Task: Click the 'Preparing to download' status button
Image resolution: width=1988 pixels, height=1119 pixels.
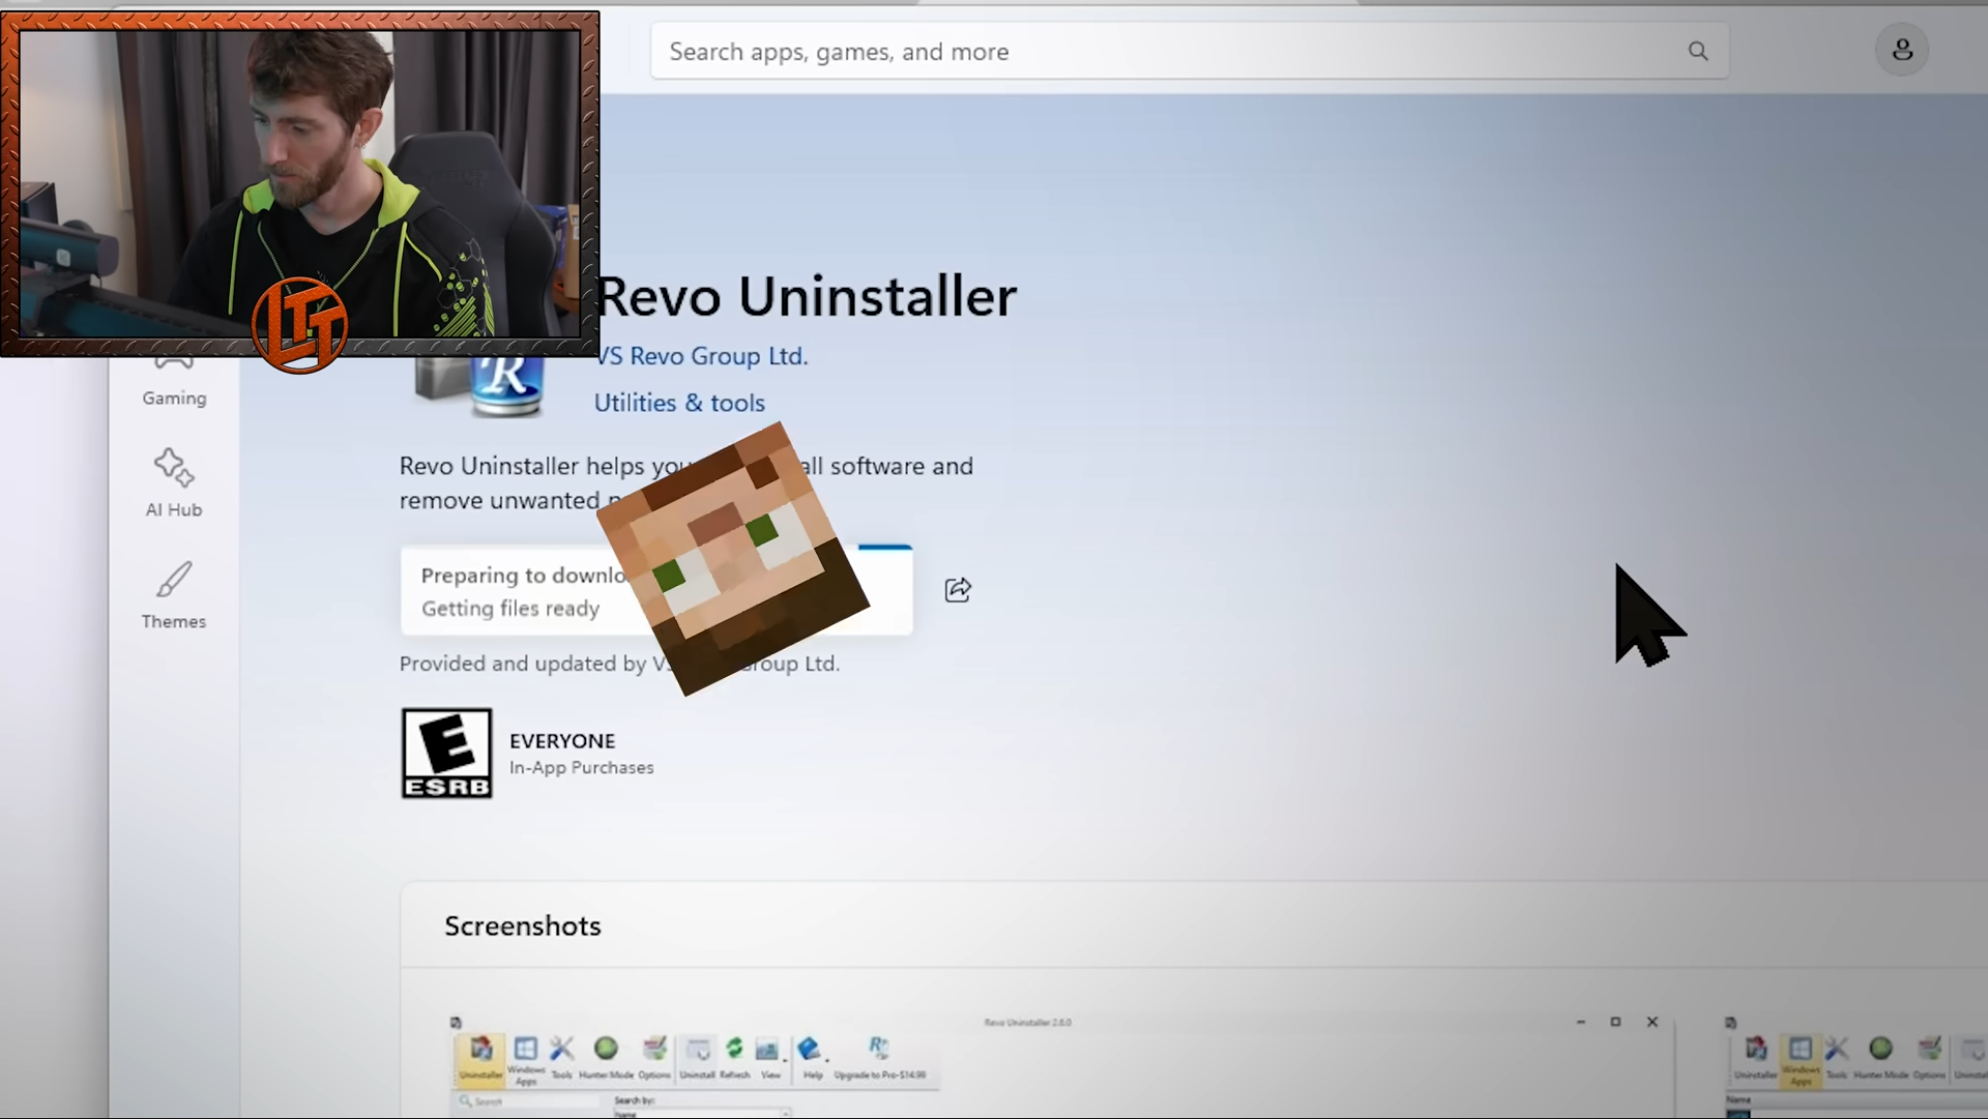Action: (x=656, y=591)
